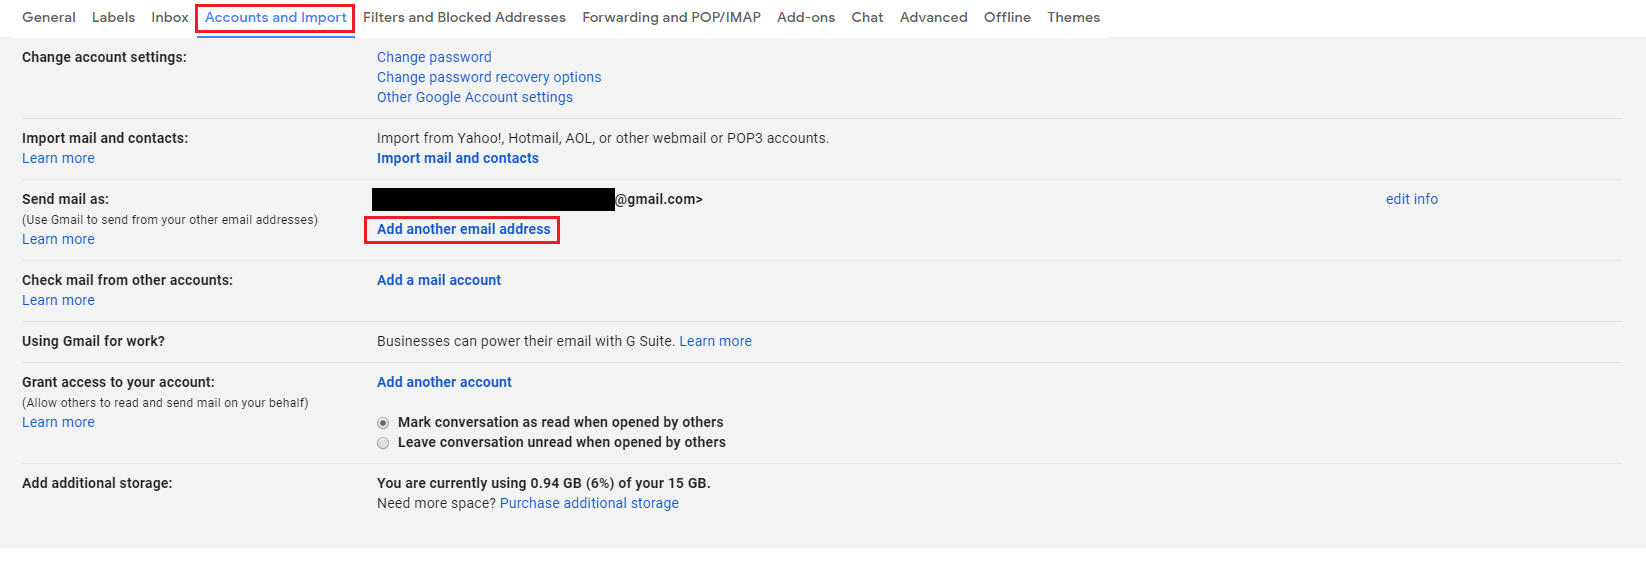This screenshot has height=566, width=1646.
Task: Click the 'Change account settings:' heading
Action: point(104,57)
